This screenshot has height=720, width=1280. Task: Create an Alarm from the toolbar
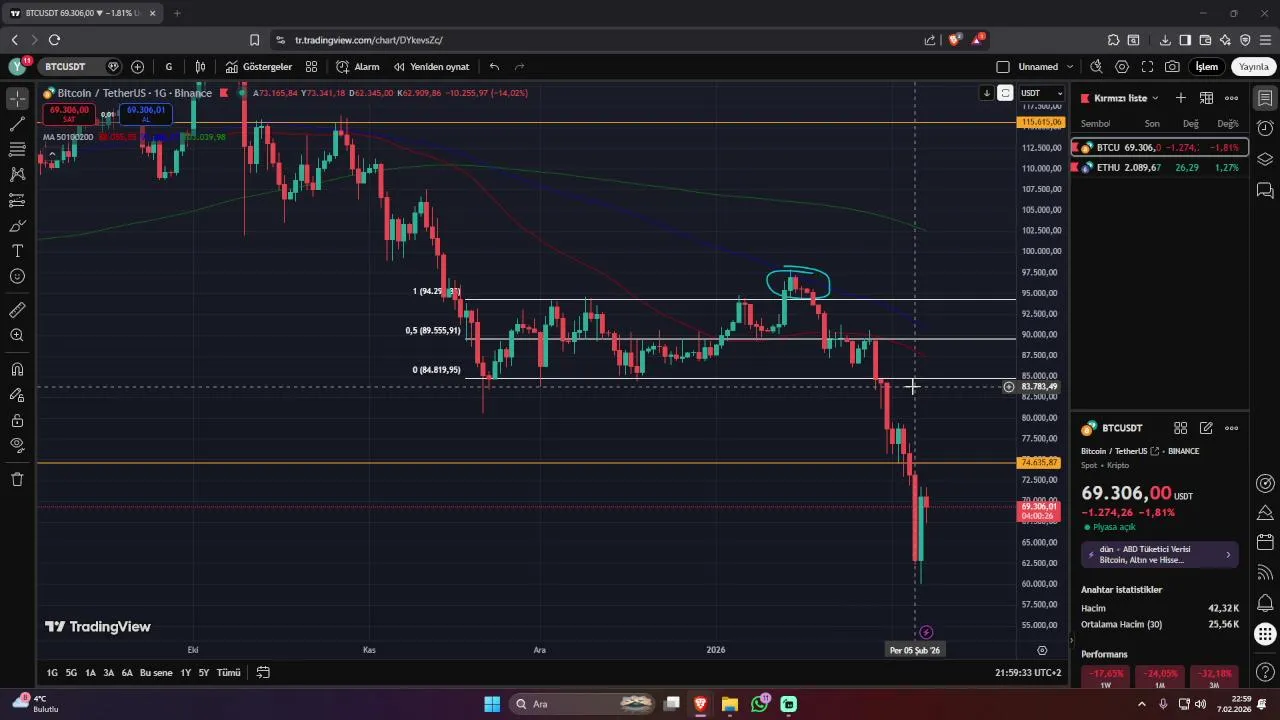[x=358, y=67]
